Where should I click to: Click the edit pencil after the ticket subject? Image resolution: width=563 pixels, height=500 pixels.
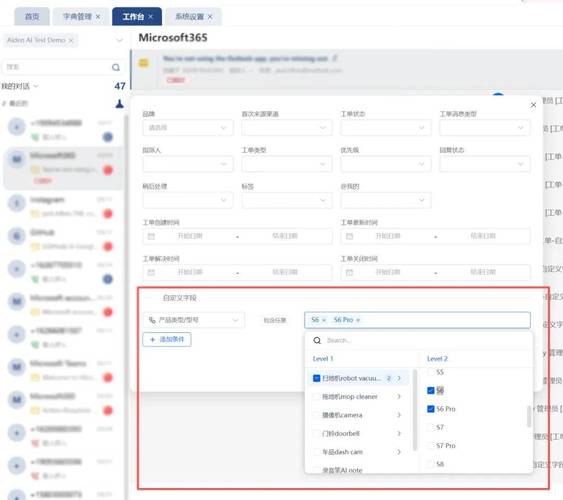click(334, 58)
